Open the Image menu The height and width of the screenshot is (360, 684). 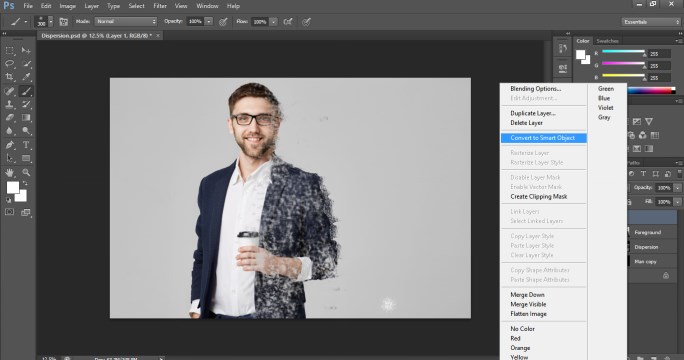pyautogui.click(x=68, y=6)
